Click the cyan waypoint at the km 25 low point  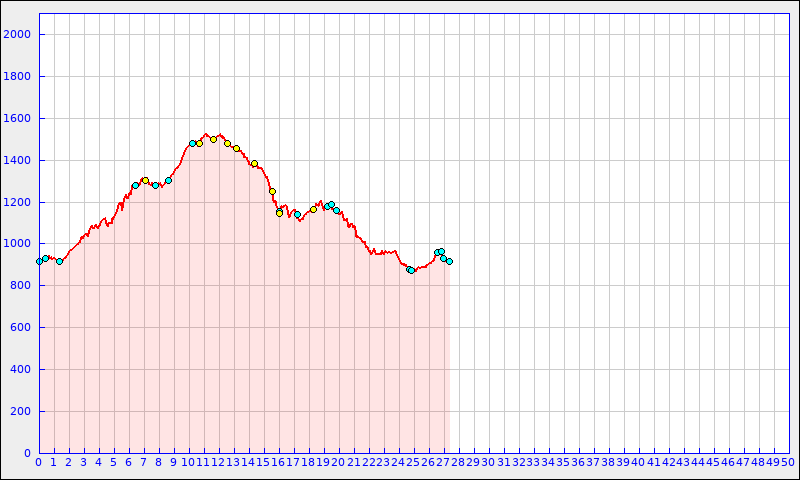click(x=410, y=270)
